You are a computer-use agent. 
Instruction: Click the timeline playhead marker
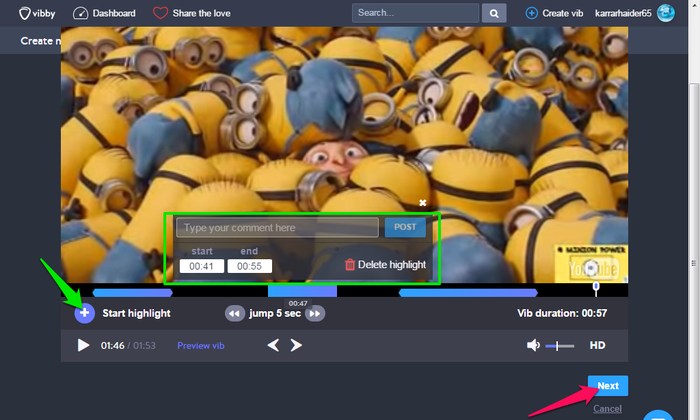tap(596, 288)
